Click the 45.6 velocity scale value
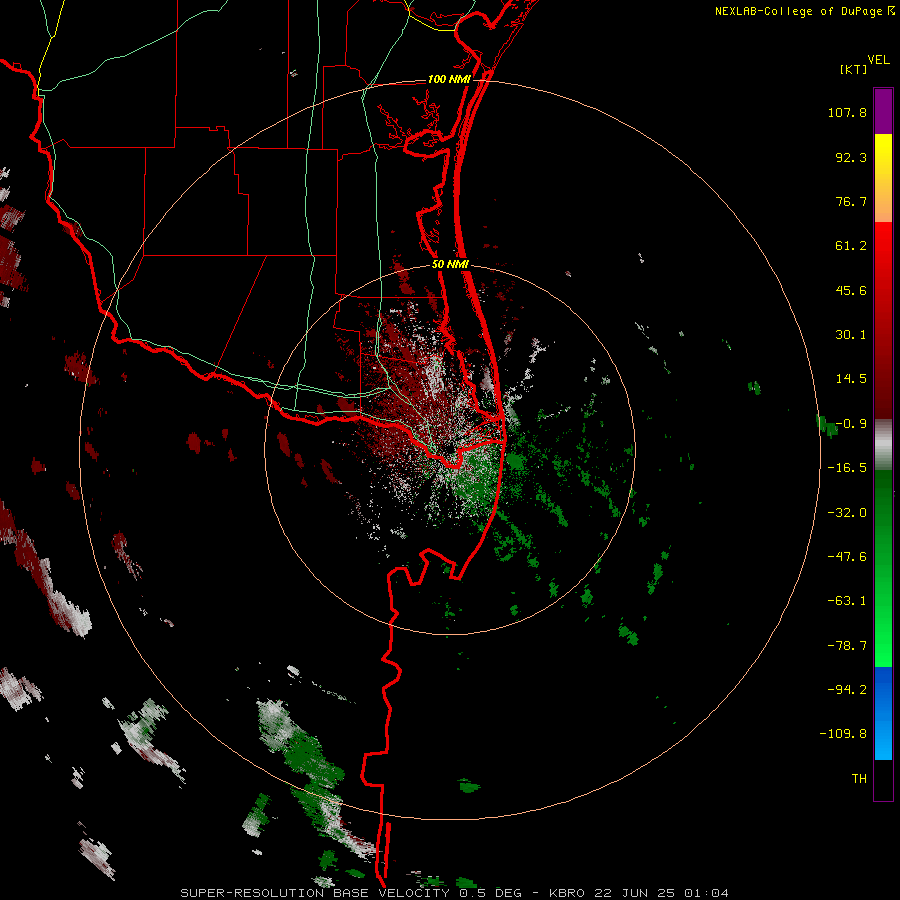The image size is (900, 900). click(851, 290)
